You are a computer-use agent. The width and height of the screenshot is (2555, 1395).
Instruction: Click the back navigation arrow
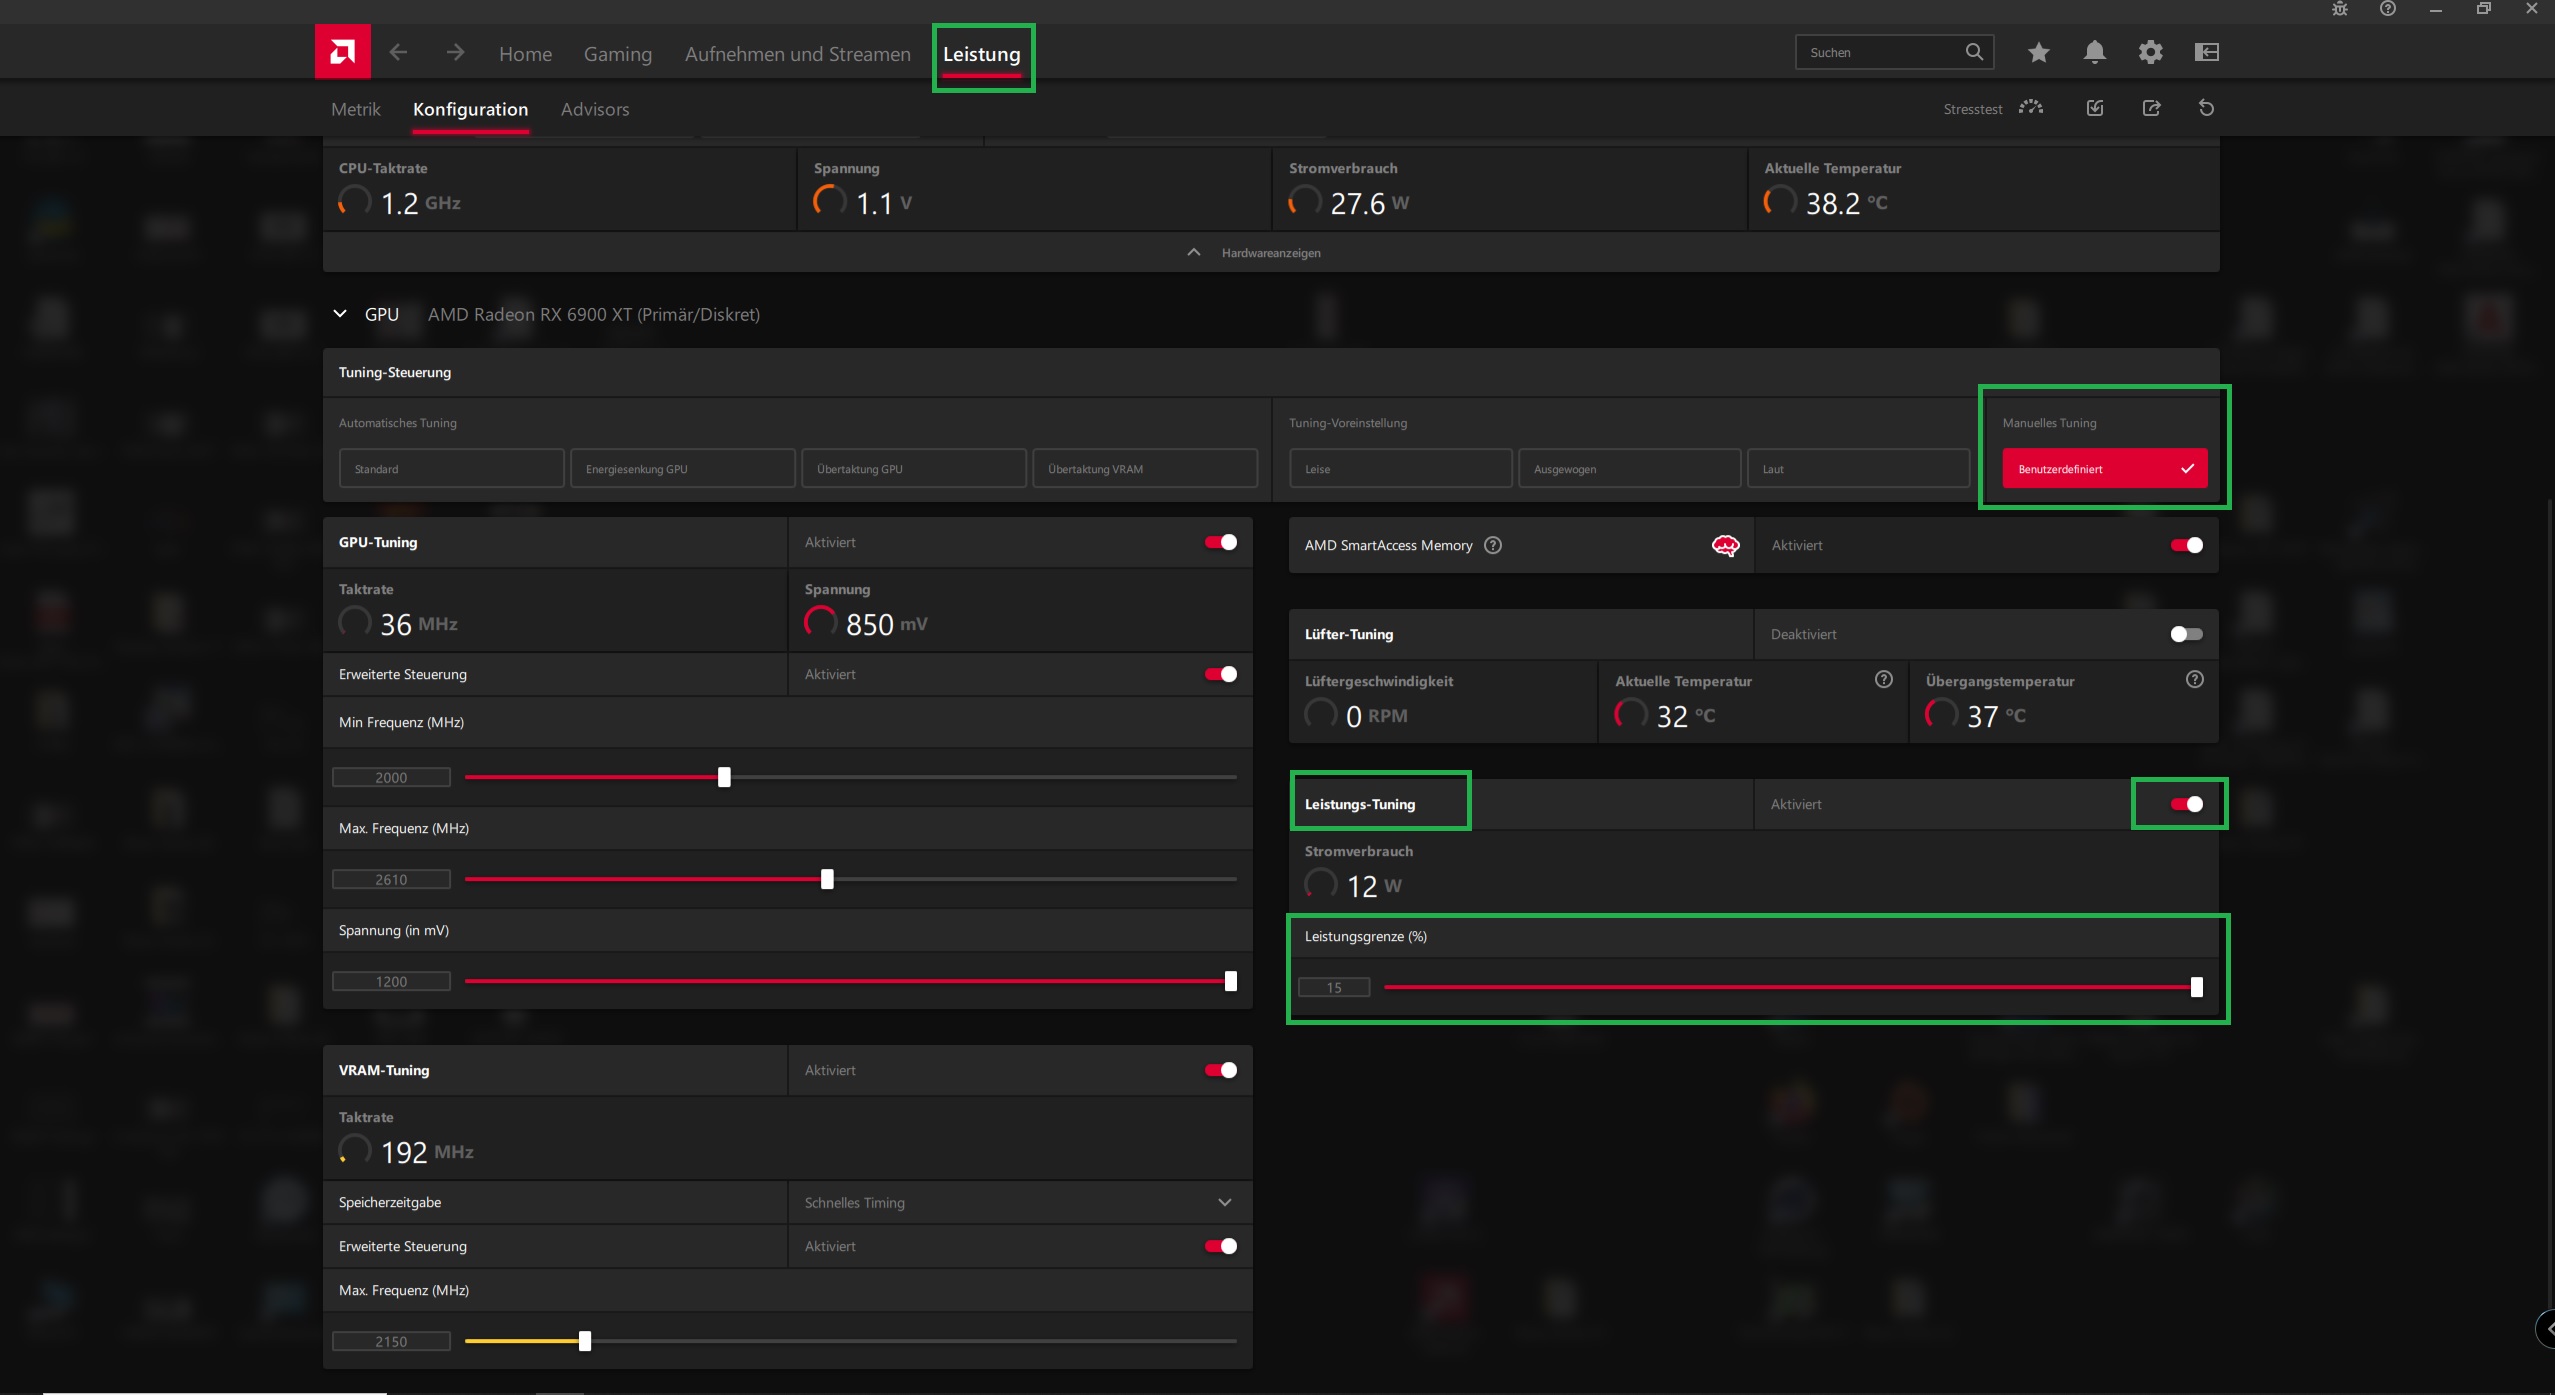(x=398, y=52)
